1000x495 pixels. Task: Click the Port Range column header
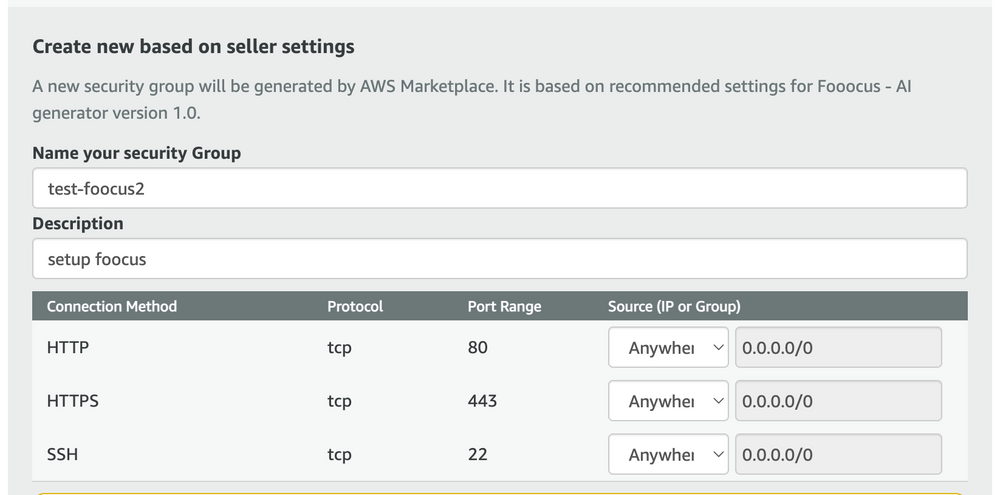[x=504, y=306]
